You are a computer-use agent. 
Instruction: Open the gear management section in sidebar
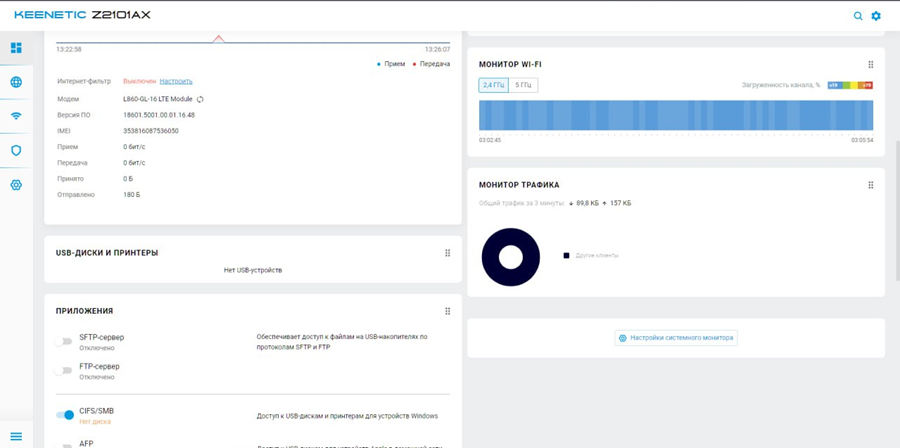click(x=16, y=185)
